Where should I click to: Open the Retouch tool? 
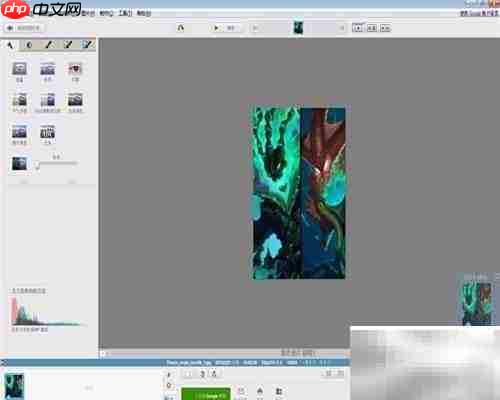(x=19, y=134)
